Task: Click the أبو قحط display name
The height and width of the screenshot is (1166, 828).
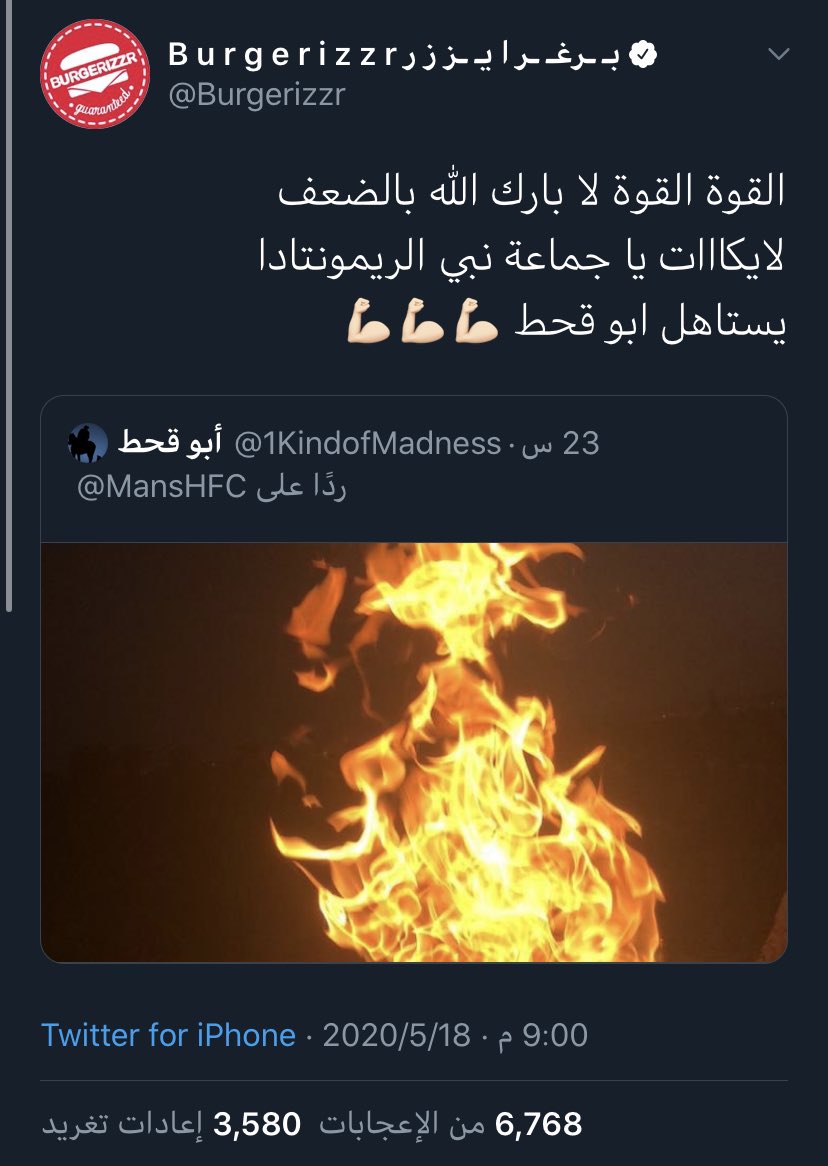Action: [x=170, y=443]
